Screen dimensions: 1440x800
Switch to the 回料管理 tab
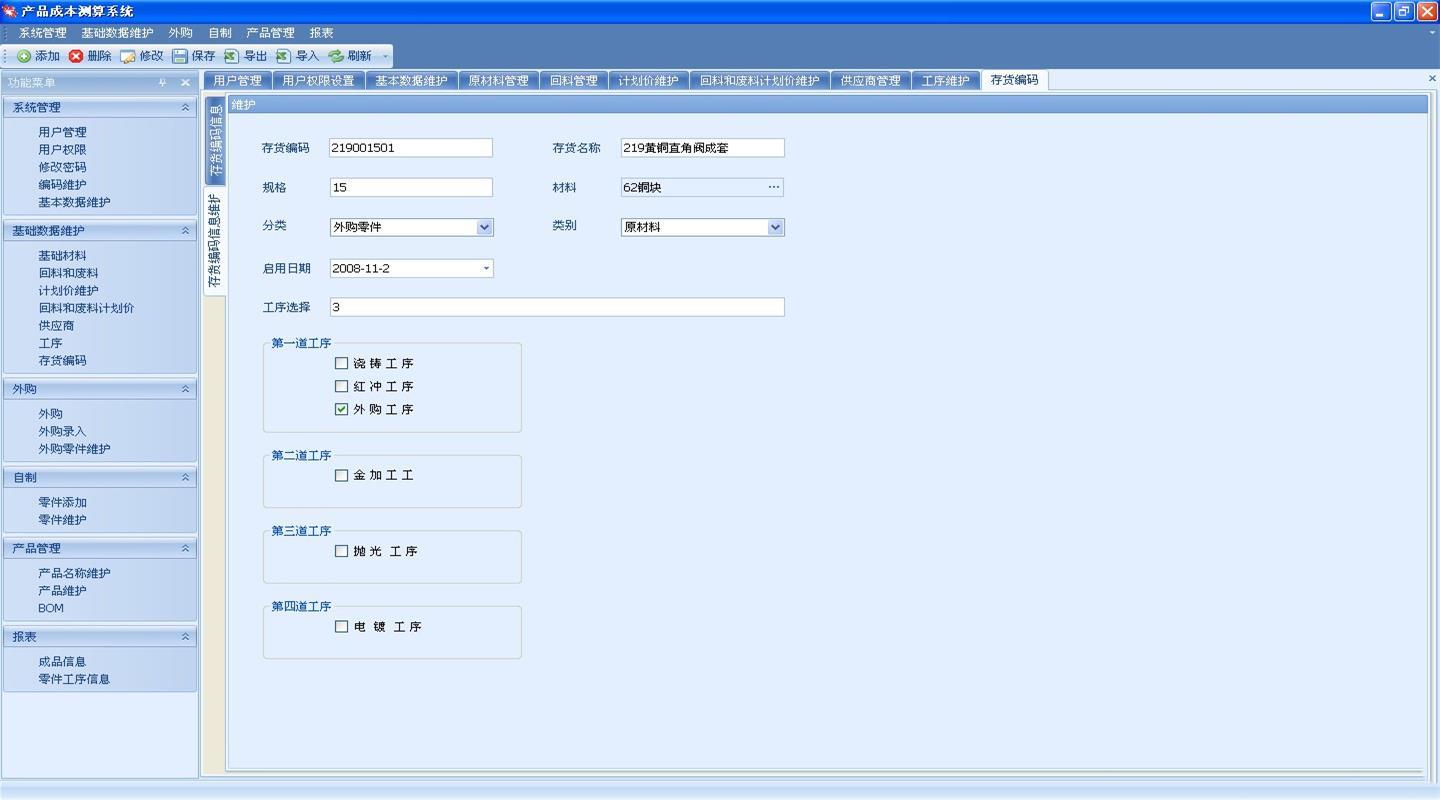(x=573, y=81)
